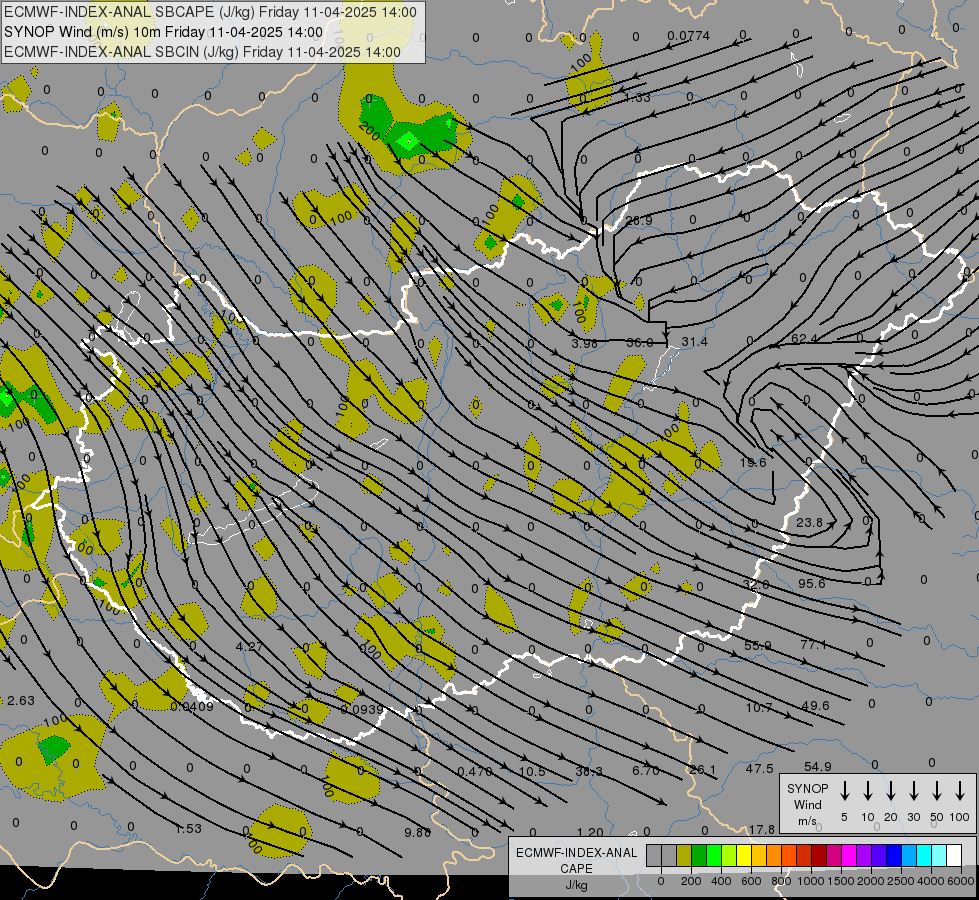This screenshot has width=979, height=900.
Task: Click the 1.33 value on the map
Action: coord(637,97)
